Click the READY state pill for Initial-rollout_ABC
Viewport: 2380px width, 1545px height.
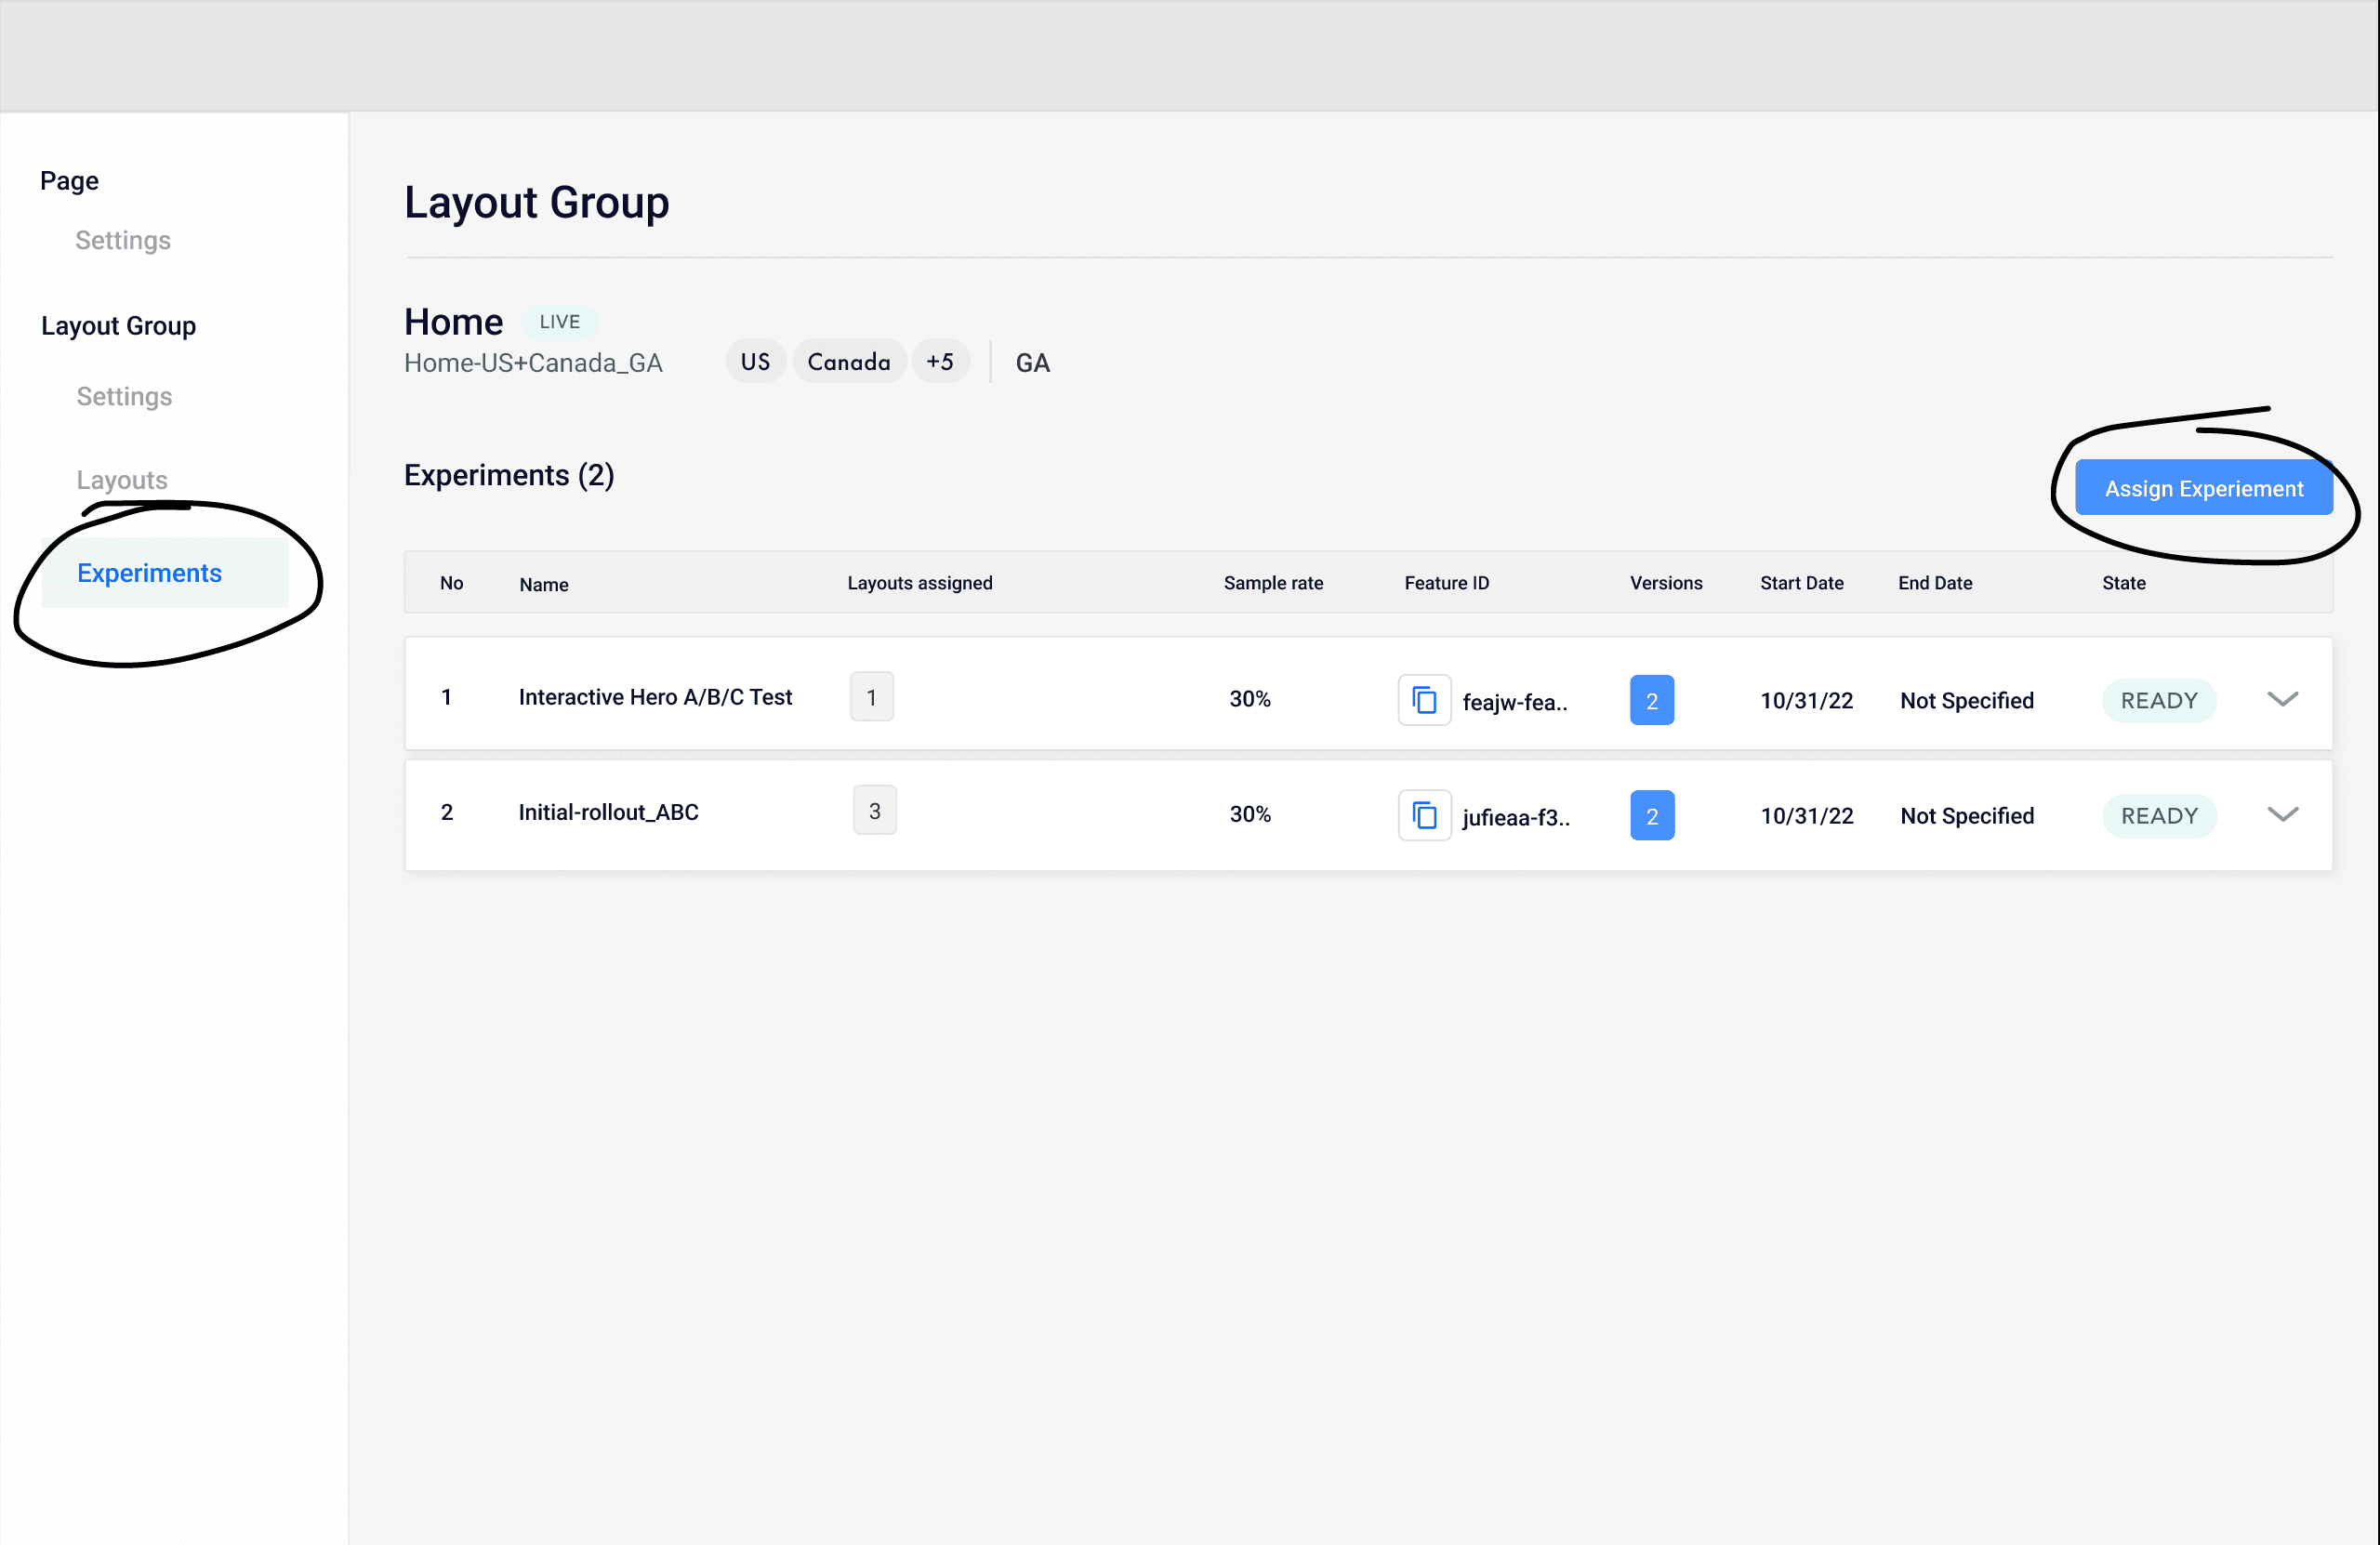(2159, 815)
